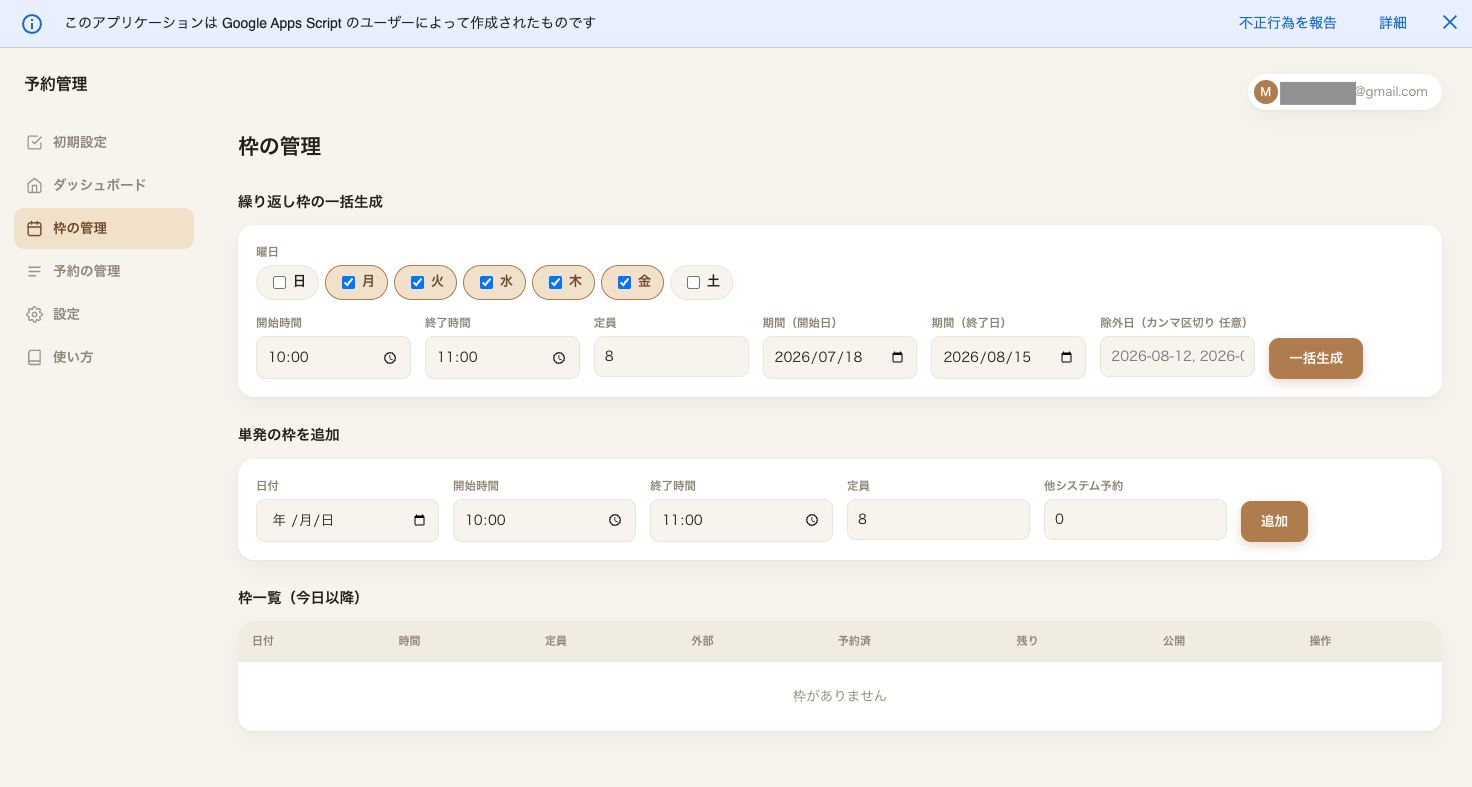Open the clock picker in the single-slot 開始時間 field

tap(615, 520)
